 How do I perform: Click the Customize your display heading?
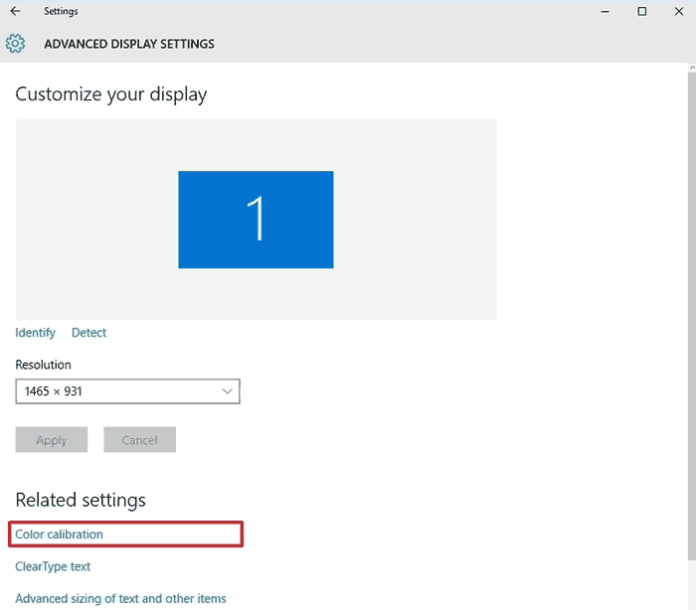pos(111,95)
